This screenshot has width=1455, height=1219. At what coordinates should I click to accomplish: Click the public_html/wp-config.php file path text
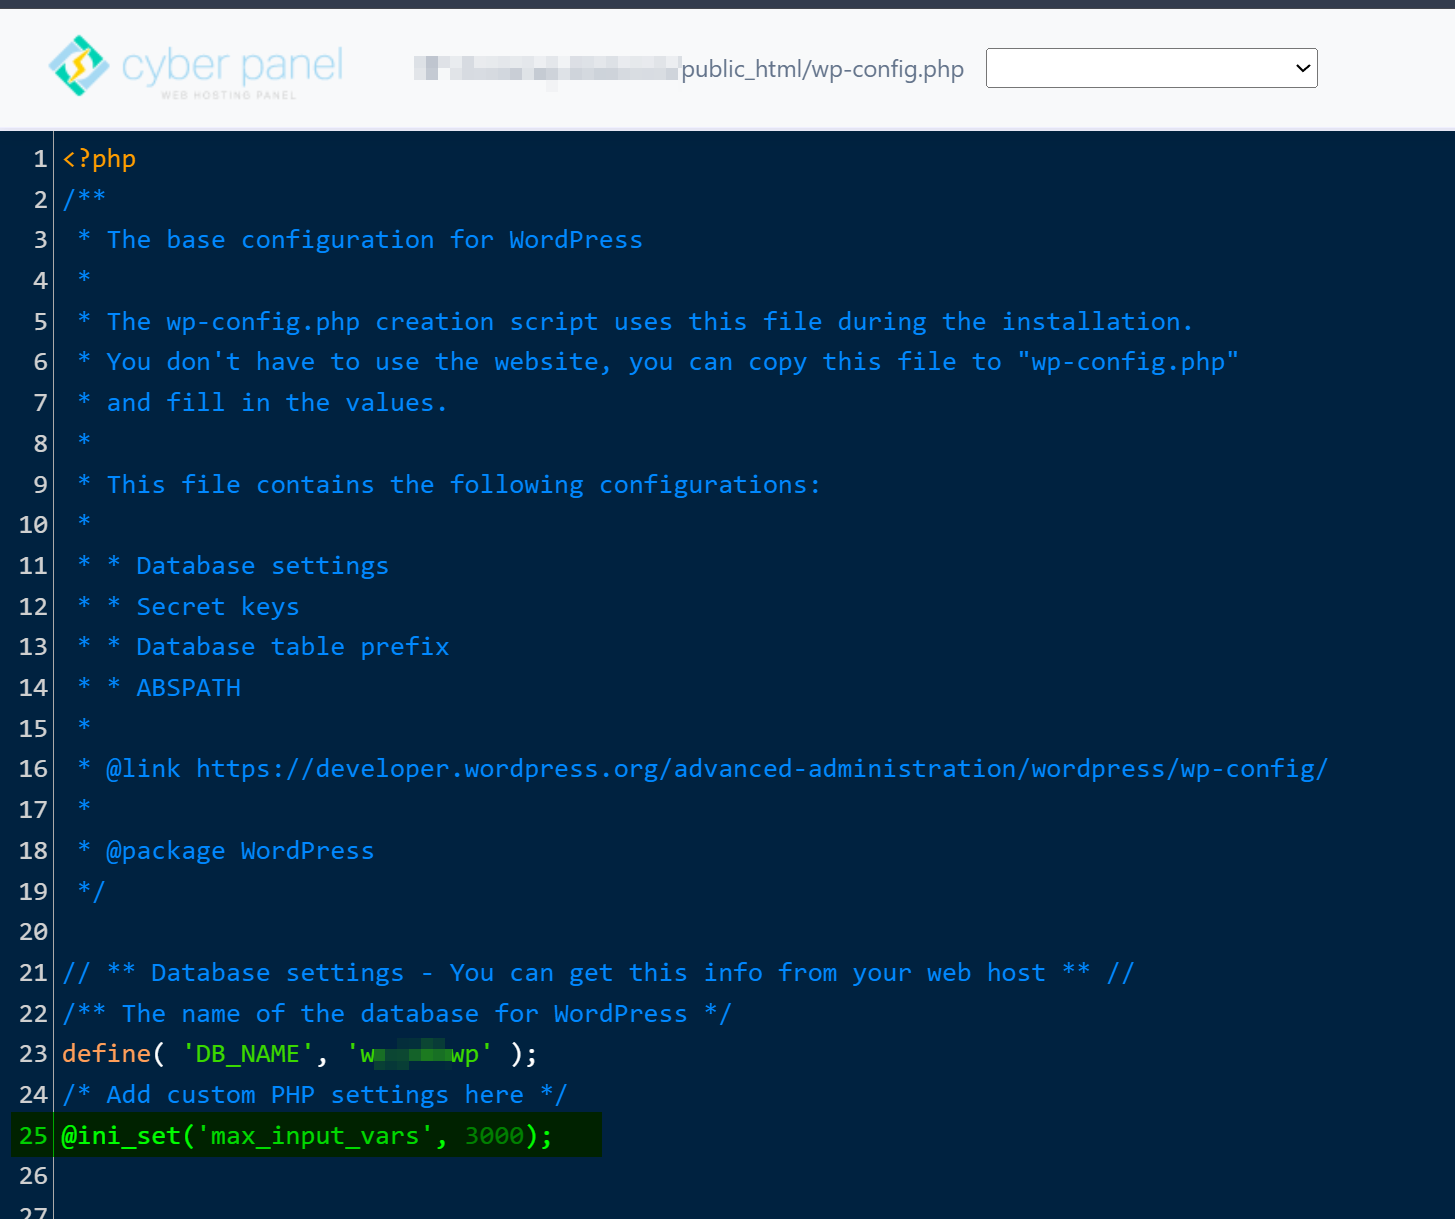click(822, 69)
